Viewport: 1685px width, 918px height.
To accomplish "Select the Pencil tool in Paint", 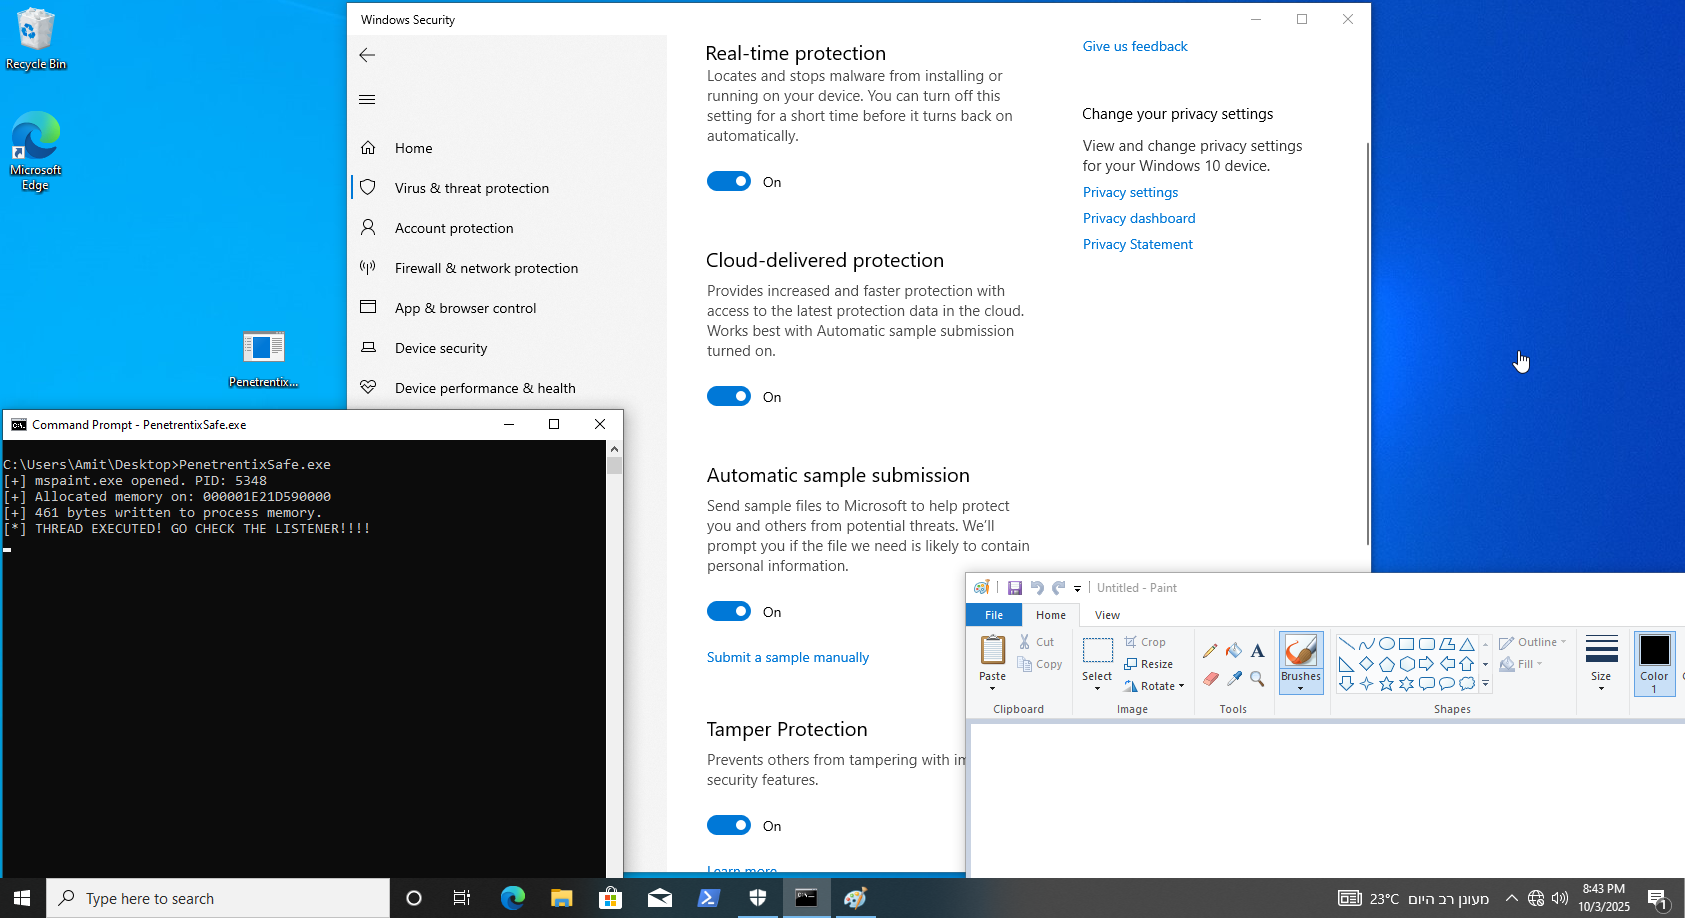I will (x=1210, y=650).
